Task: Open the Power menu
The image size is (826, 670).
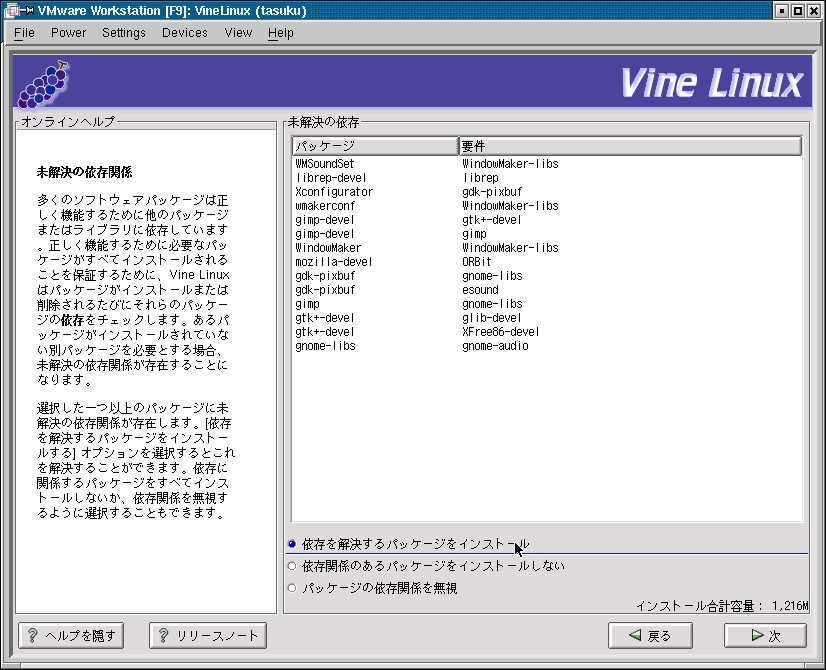Action: point(68,33)
